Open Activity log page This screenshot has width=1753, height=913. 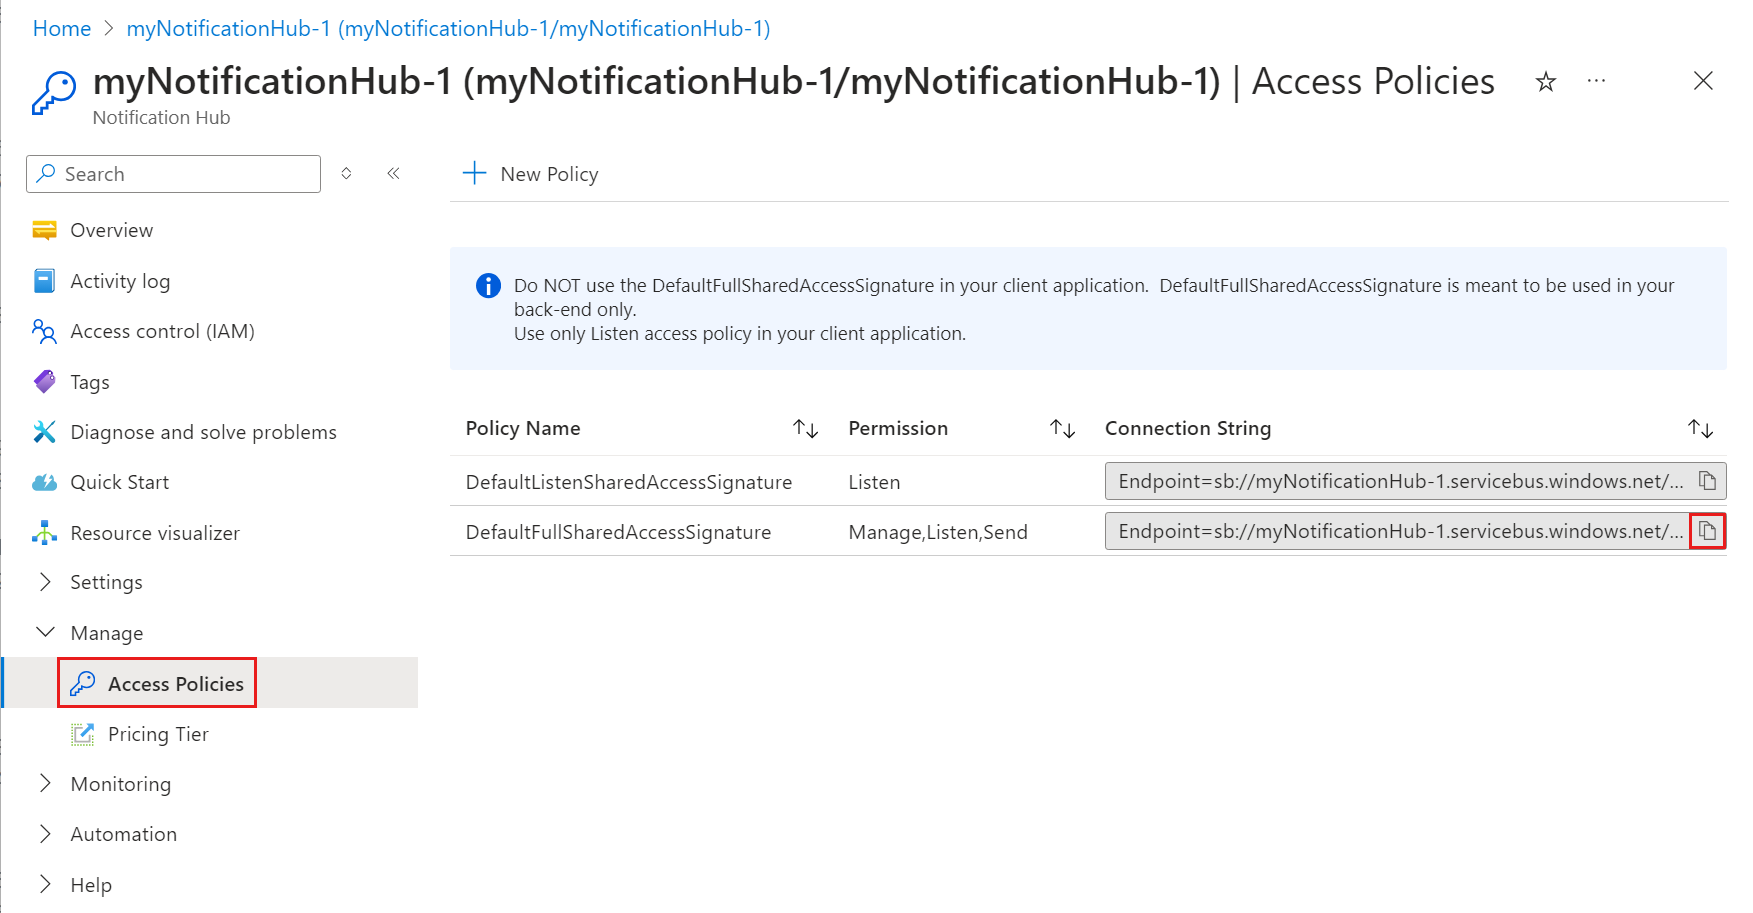[x=119, y=281]
